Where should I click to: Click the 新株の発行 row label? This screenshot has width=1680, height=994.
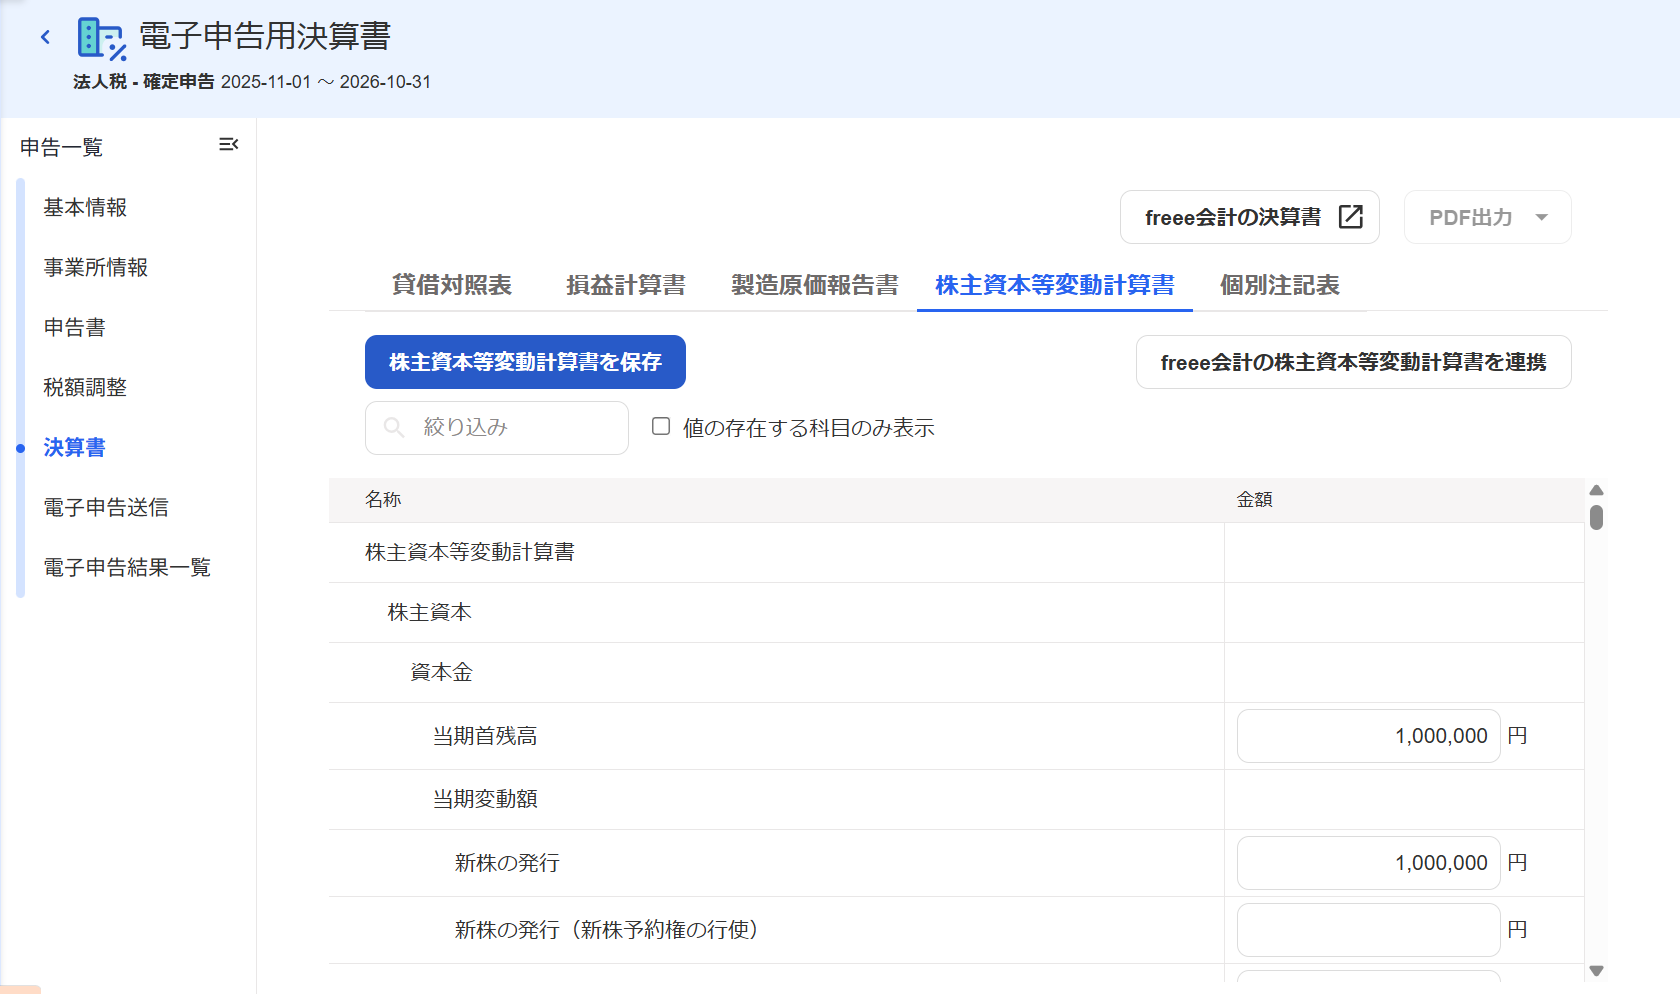pos(507,863)
